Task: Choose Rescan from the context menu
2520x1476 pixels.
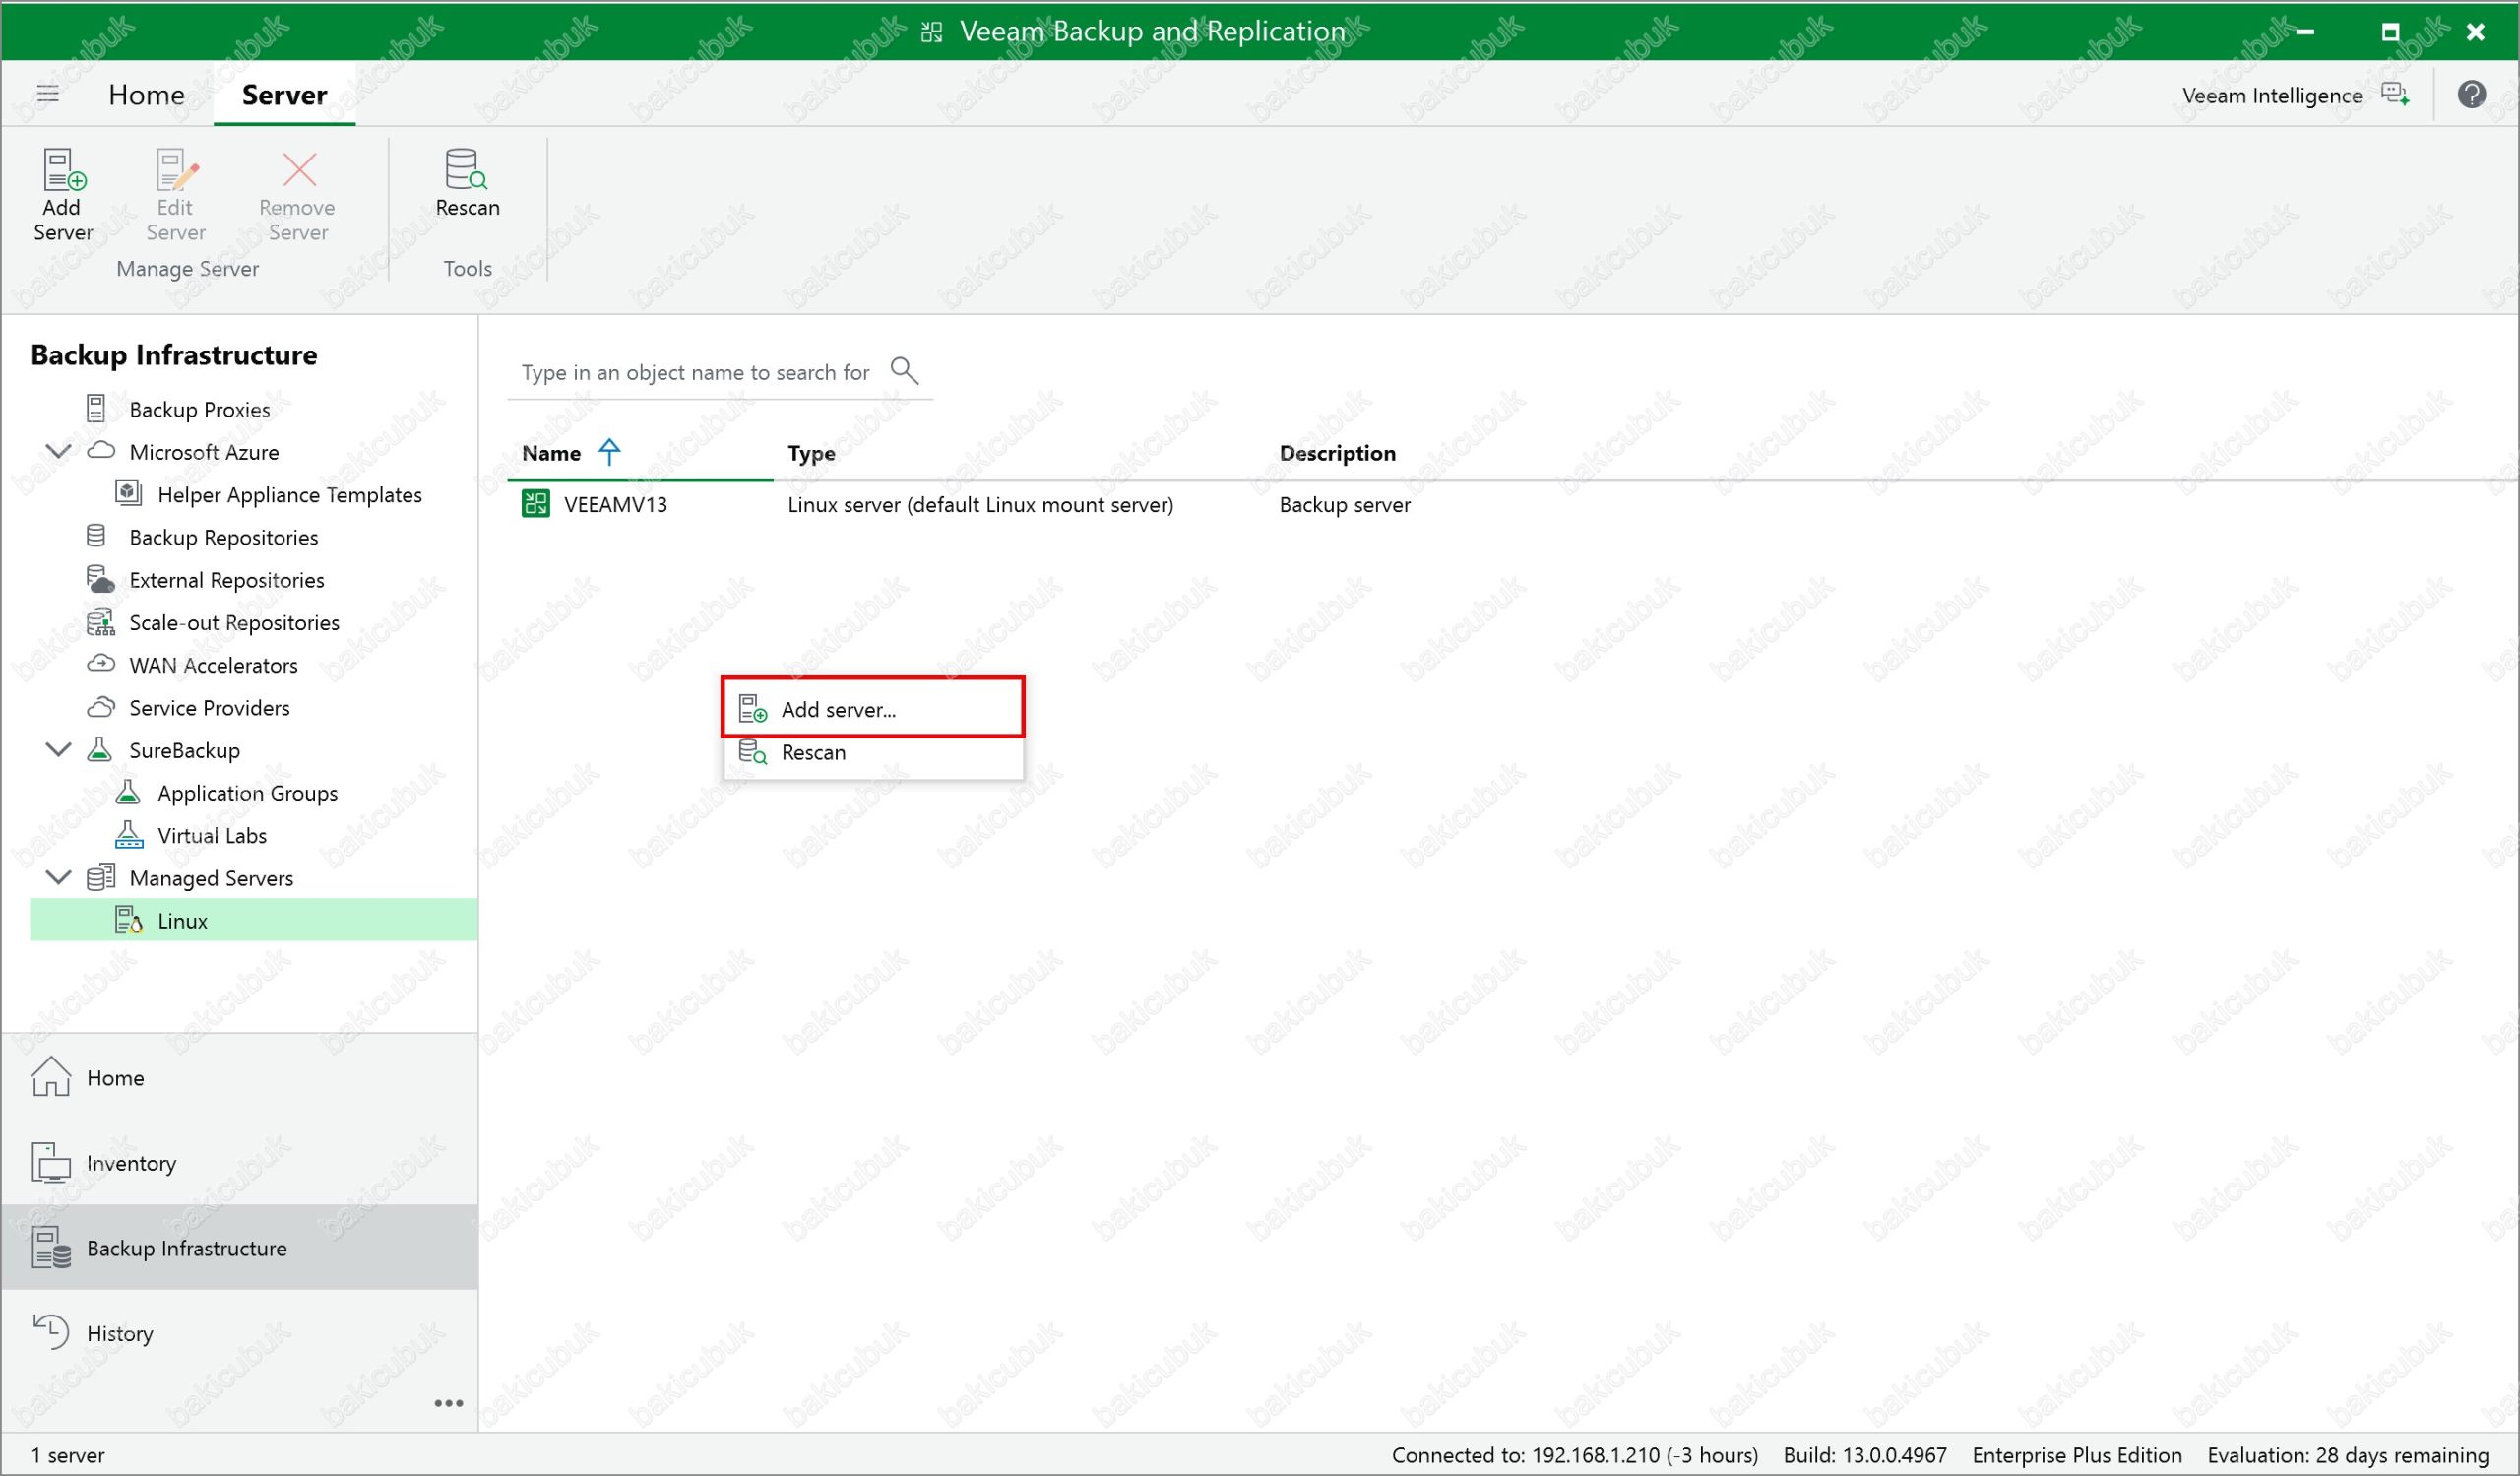Action: click(813, 752)
